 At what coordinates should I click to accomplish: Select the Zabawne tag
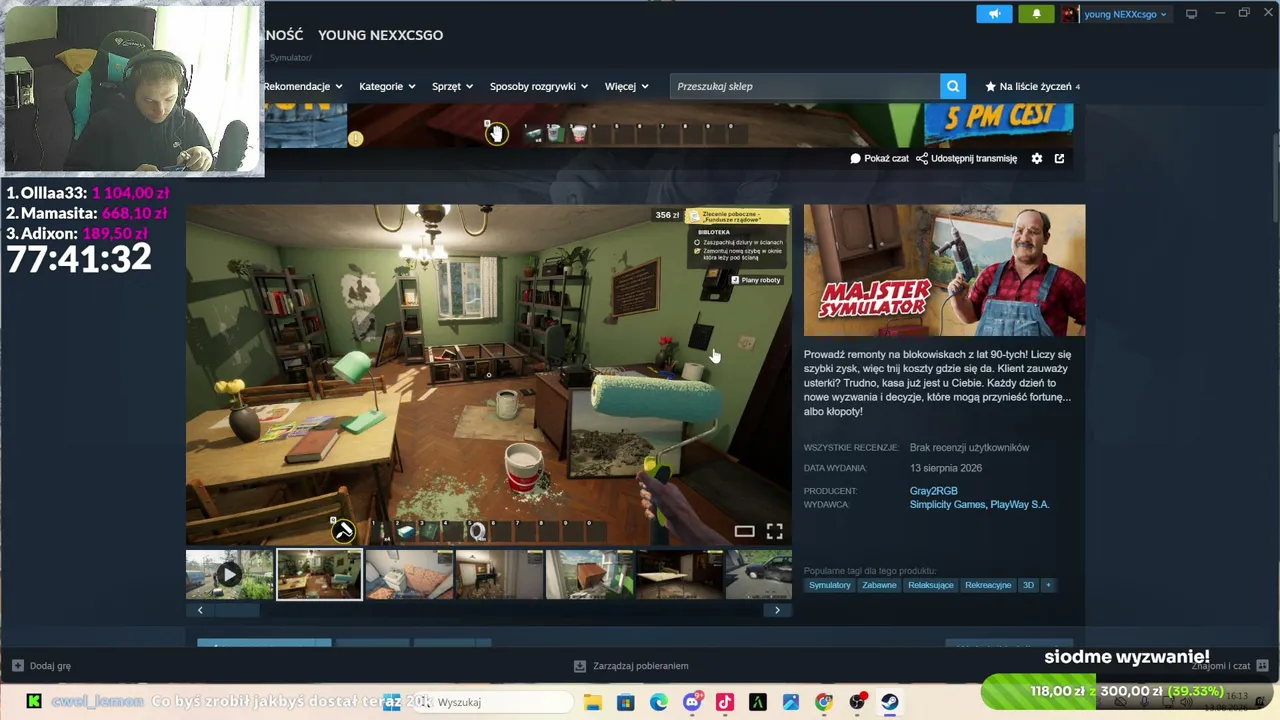pos(879,585)
